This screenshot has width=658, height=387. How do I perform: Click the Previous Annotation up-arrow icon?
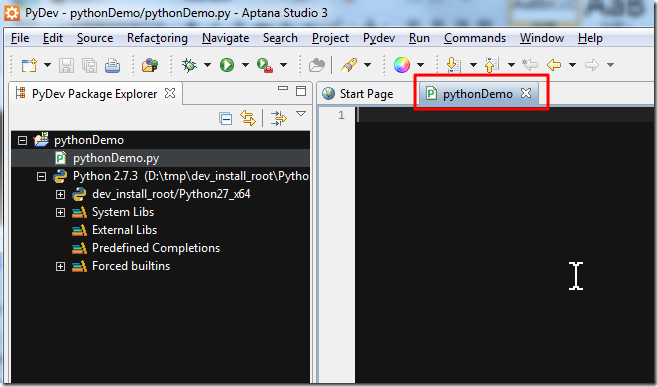[x=491, y=65]
